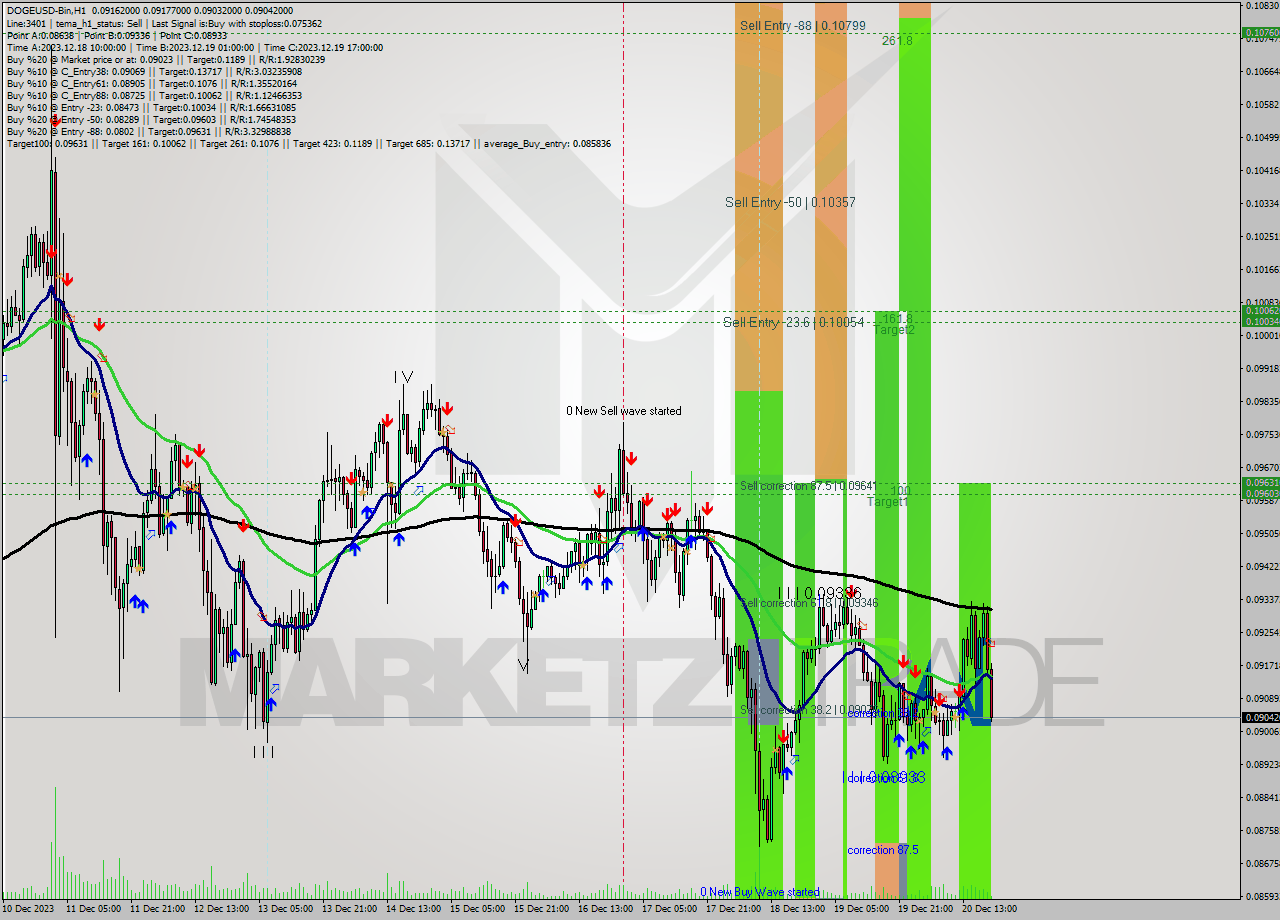Click the 0.10416 price axis label
This screenshot has width=1280, height=920.
pyautogui.click(x=1262, y=170)
